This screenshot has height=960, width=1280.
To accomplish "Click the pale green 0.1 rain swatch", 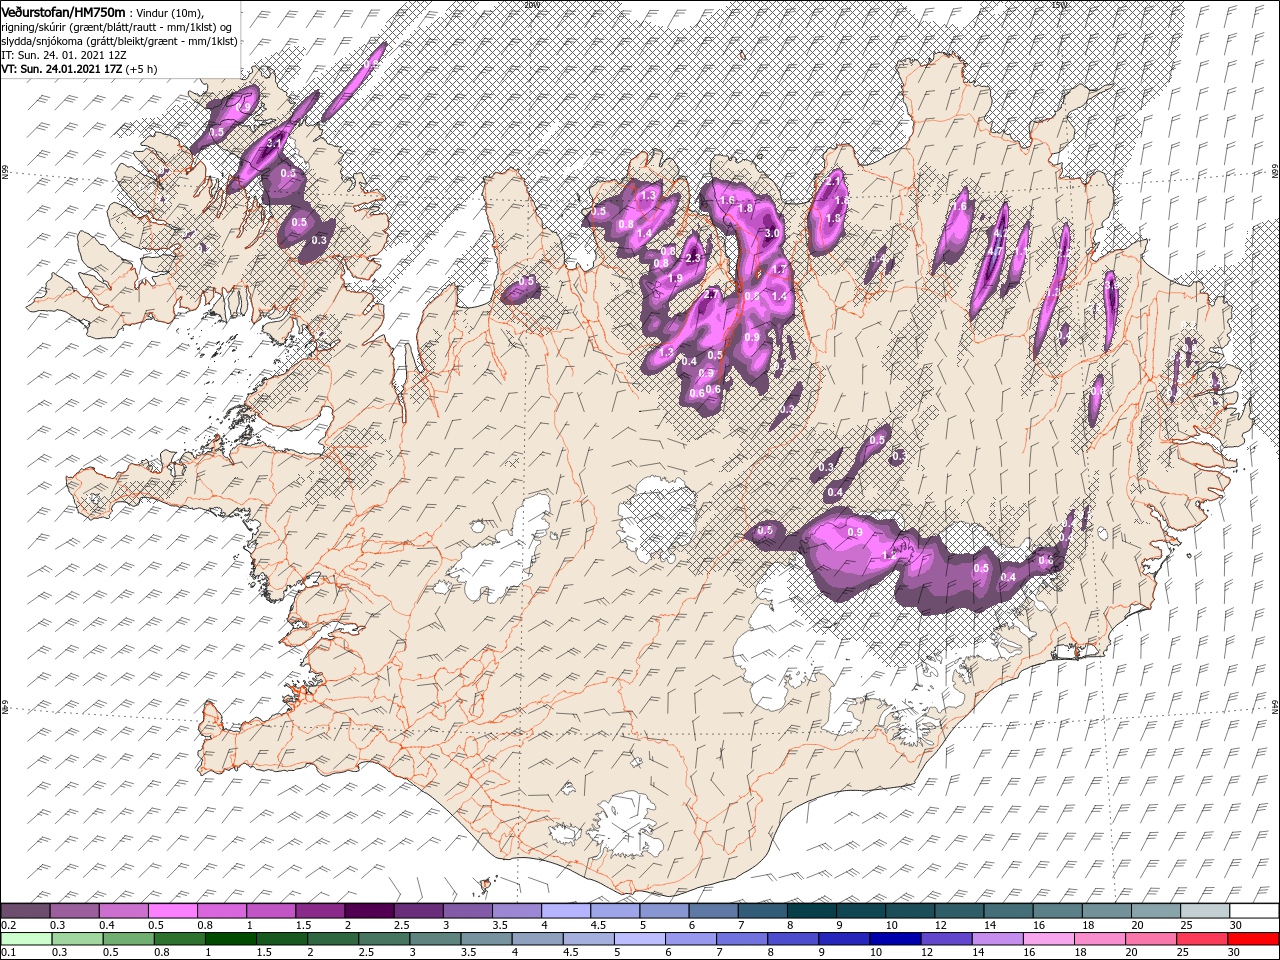I will [x=26, y=939].
